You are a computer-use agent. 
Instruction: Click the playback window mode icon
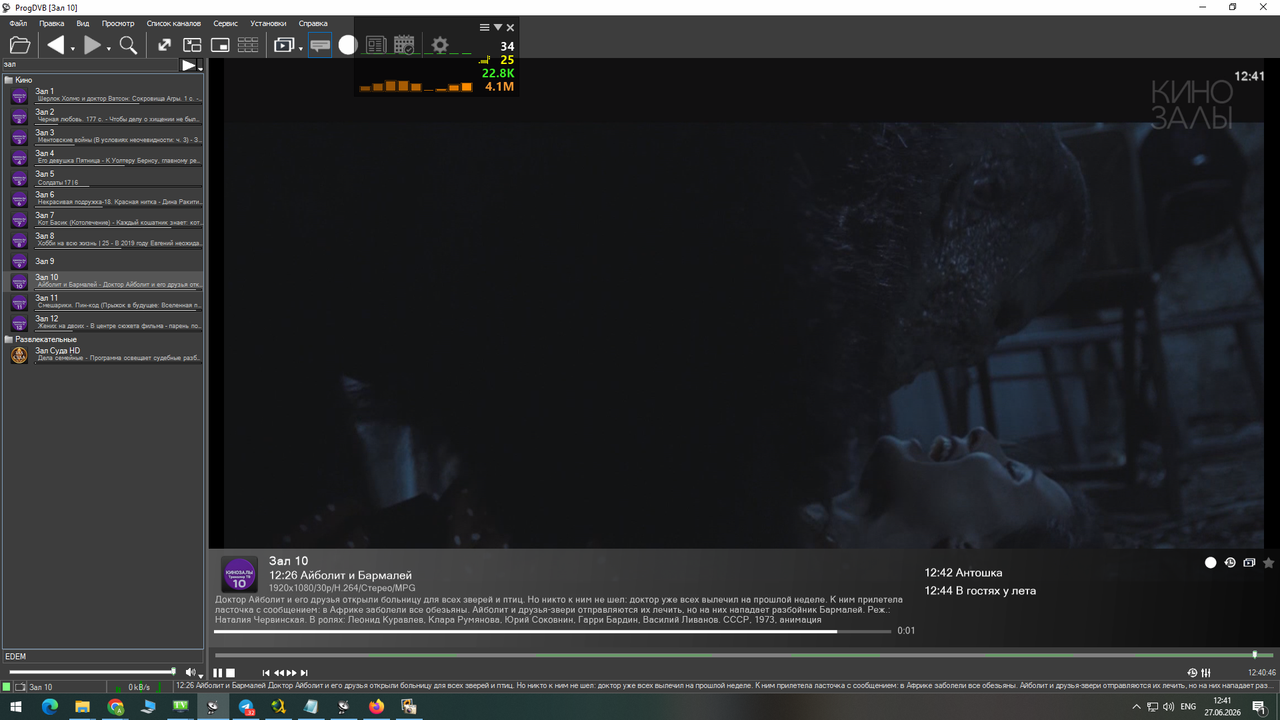coord(285,45)
